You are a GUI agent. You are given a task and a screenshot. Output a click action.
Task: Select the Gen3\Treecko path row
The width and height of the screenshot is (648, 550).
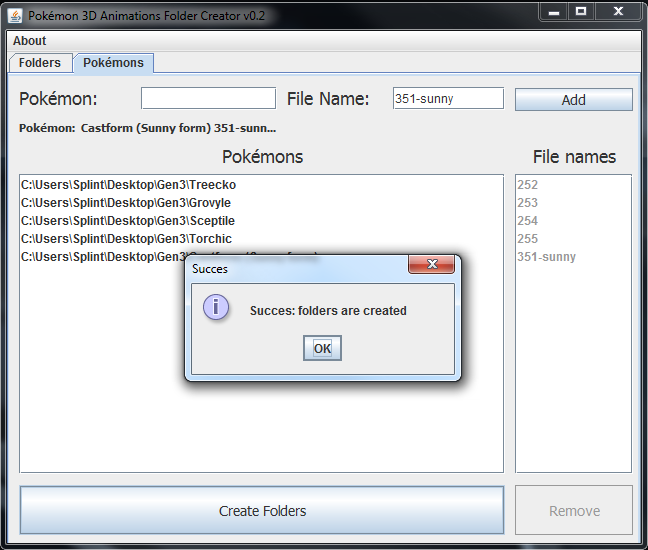(x=261, y=184)
